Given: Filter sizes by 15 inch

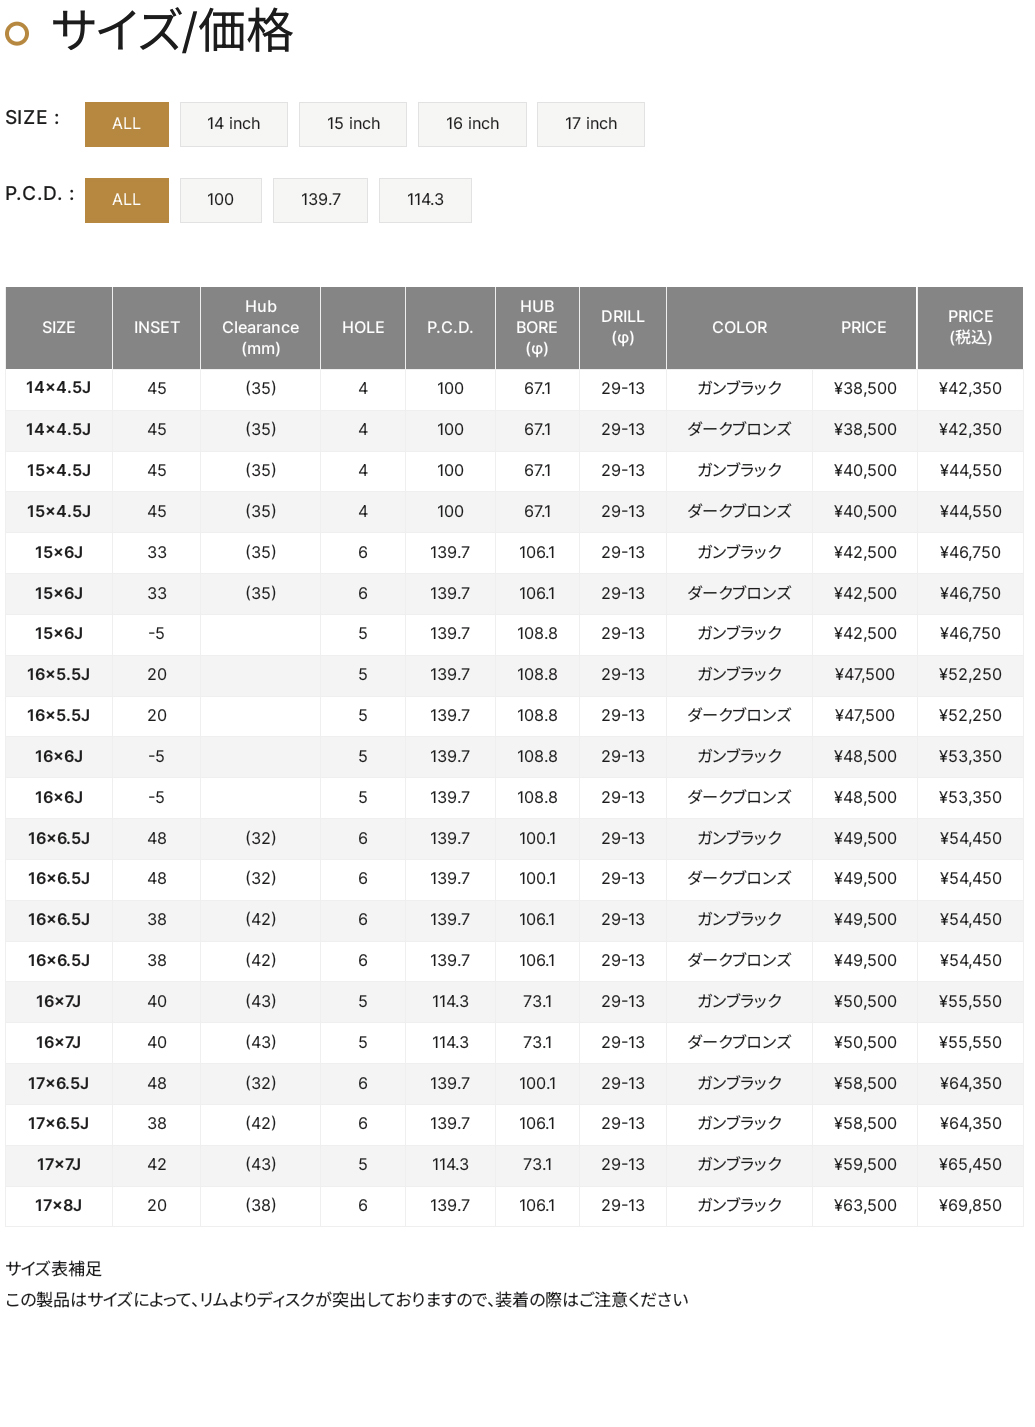Looking at the screenshot, I should tap(353, 124).
